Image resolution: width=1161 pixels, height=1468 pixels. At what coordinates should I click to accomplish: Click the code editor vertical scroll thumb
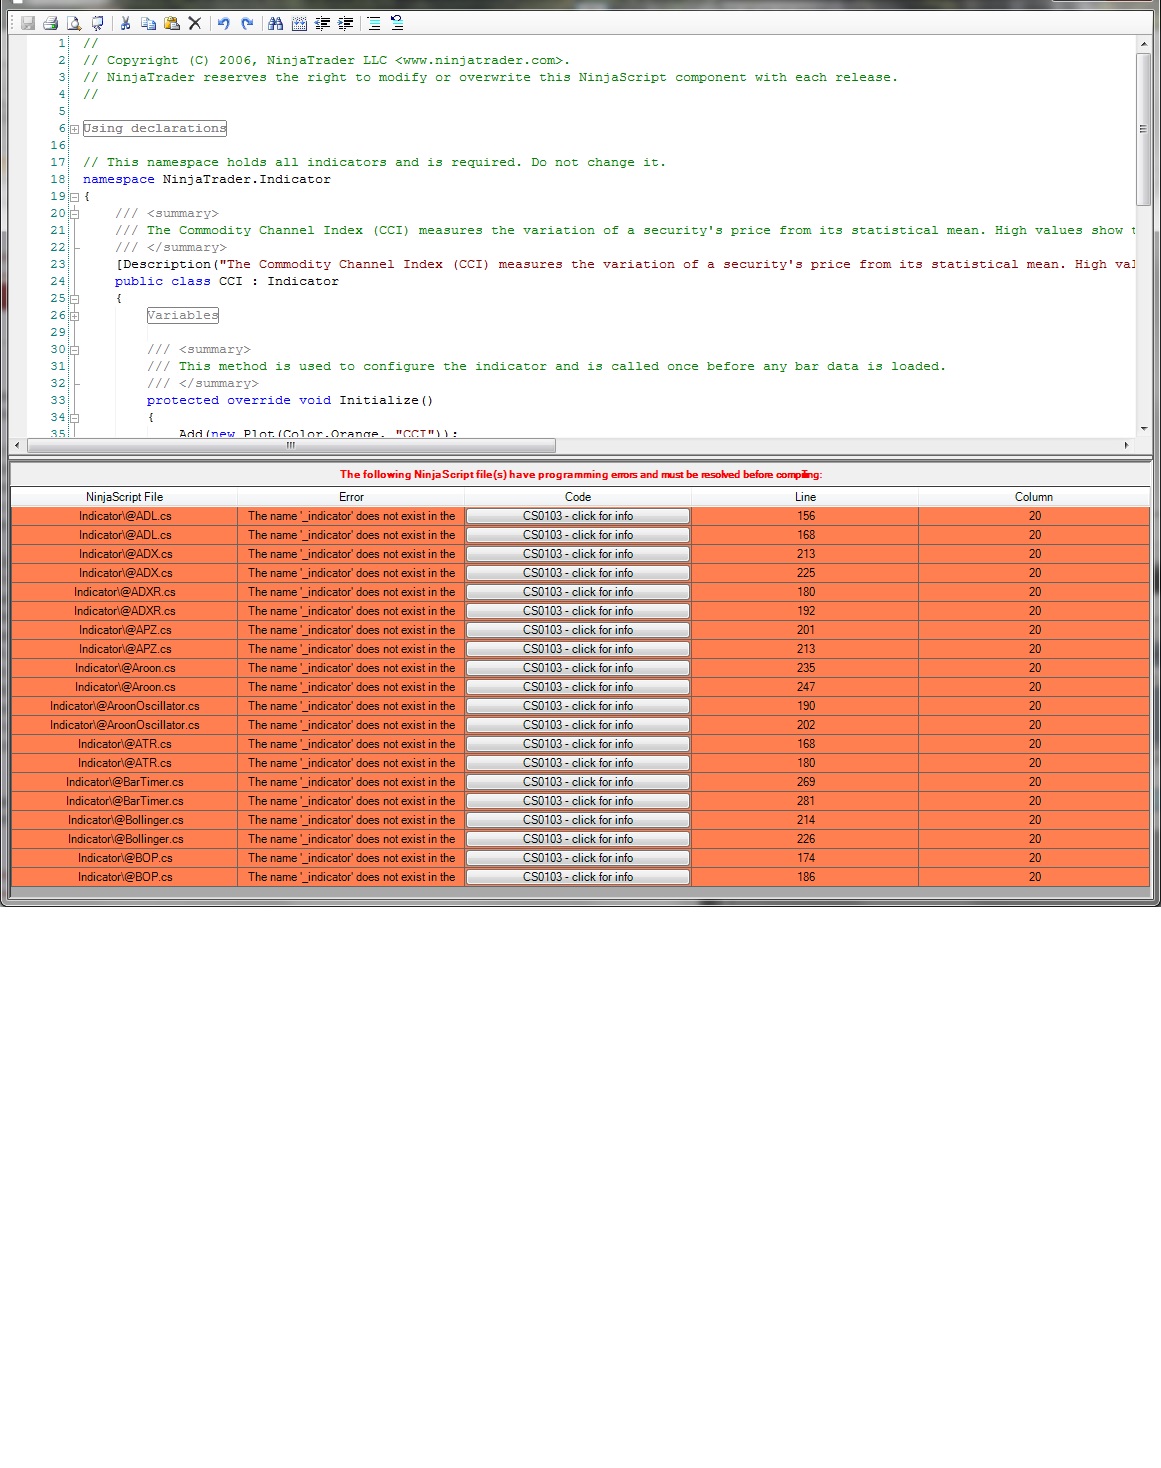(1143, 129)
